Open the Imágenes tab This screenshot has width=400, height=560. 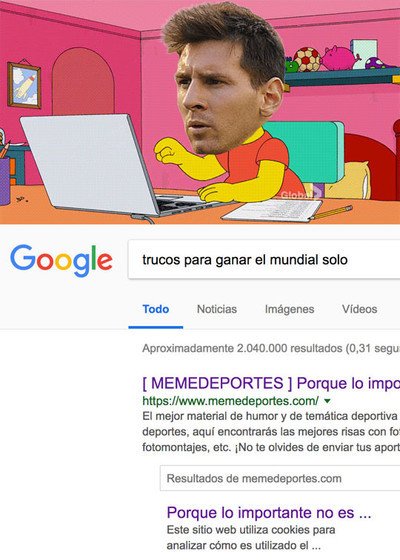point(289,309)
